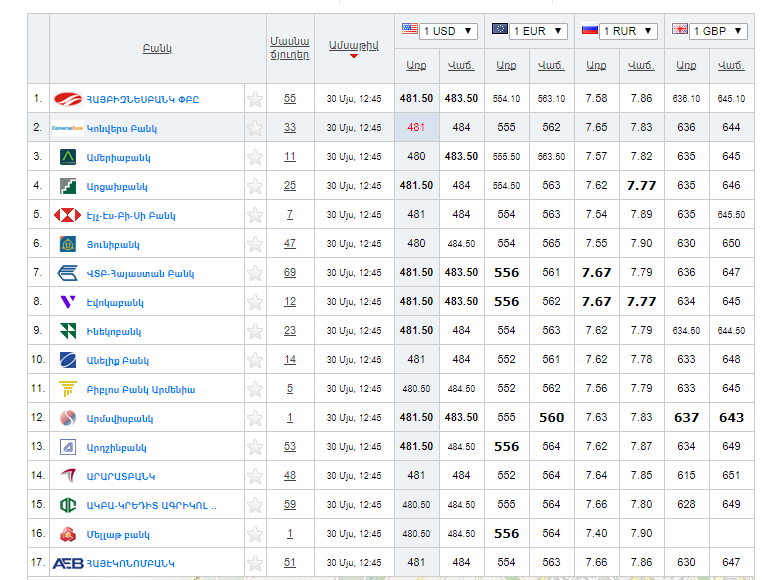
Task: Sort by USD buy column header
Action: [x=416, y=65]
